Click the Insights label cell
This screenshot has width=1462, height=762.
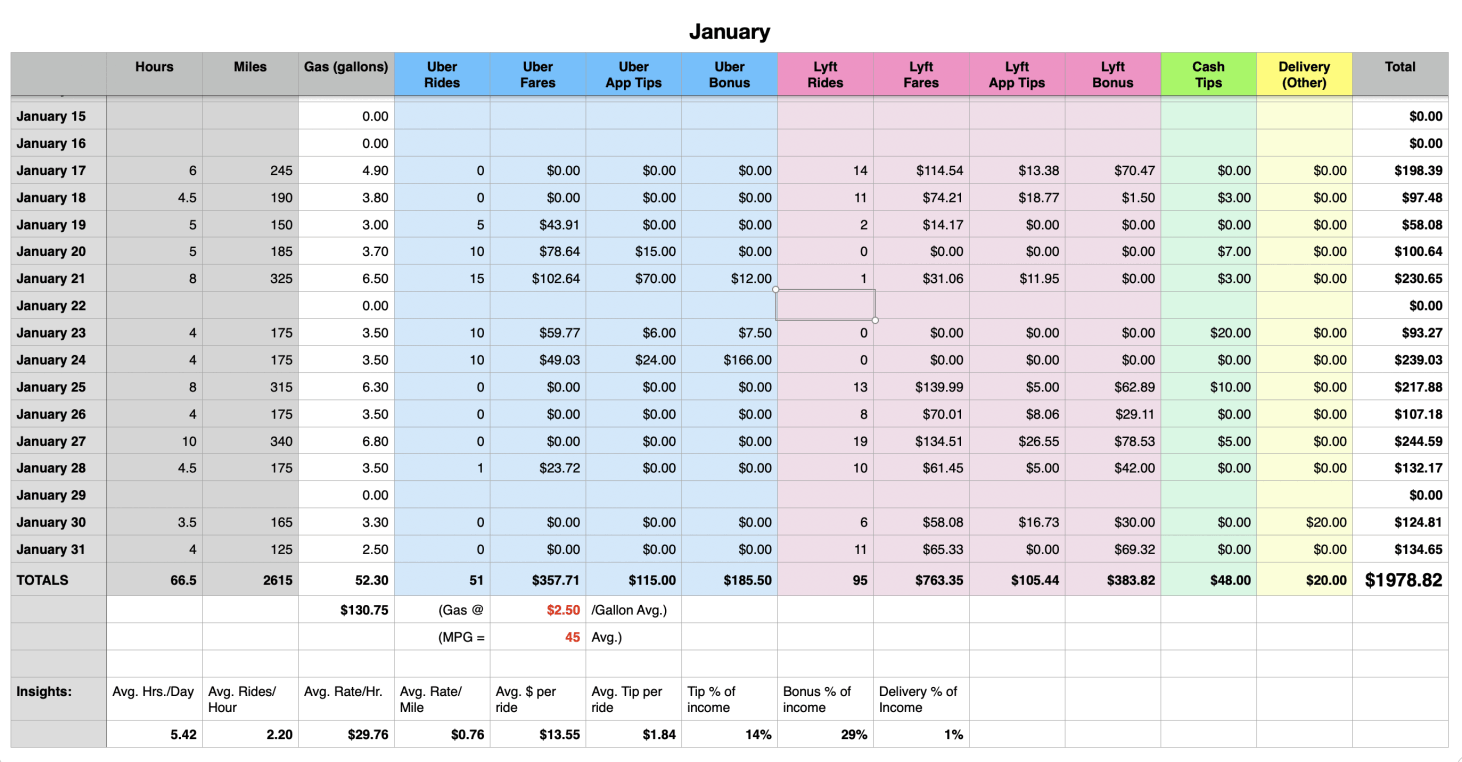click(x=44, y=691)
